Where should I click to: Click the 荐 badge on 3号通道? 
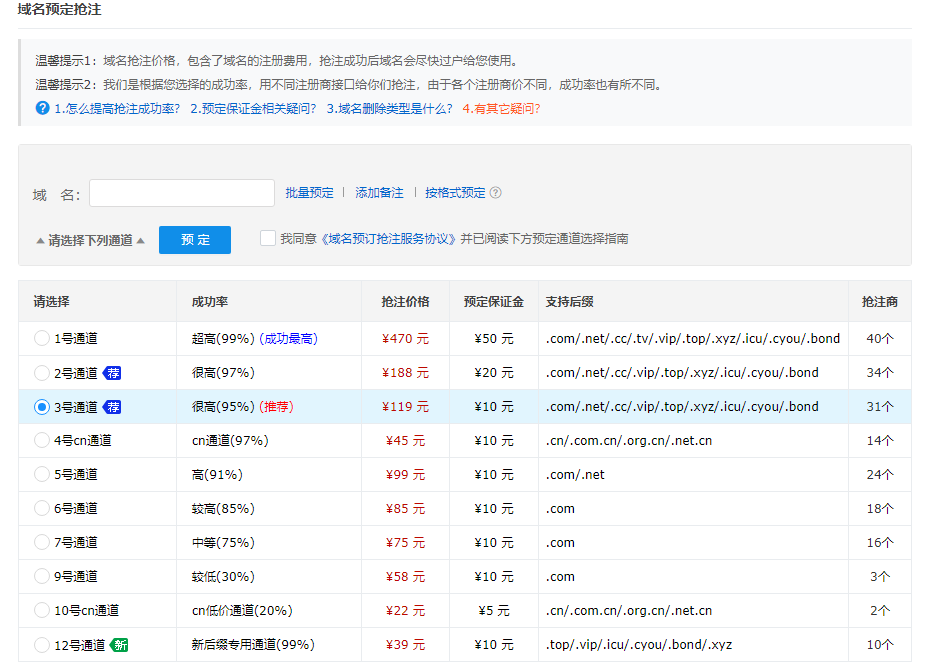[x=112, y=406]
